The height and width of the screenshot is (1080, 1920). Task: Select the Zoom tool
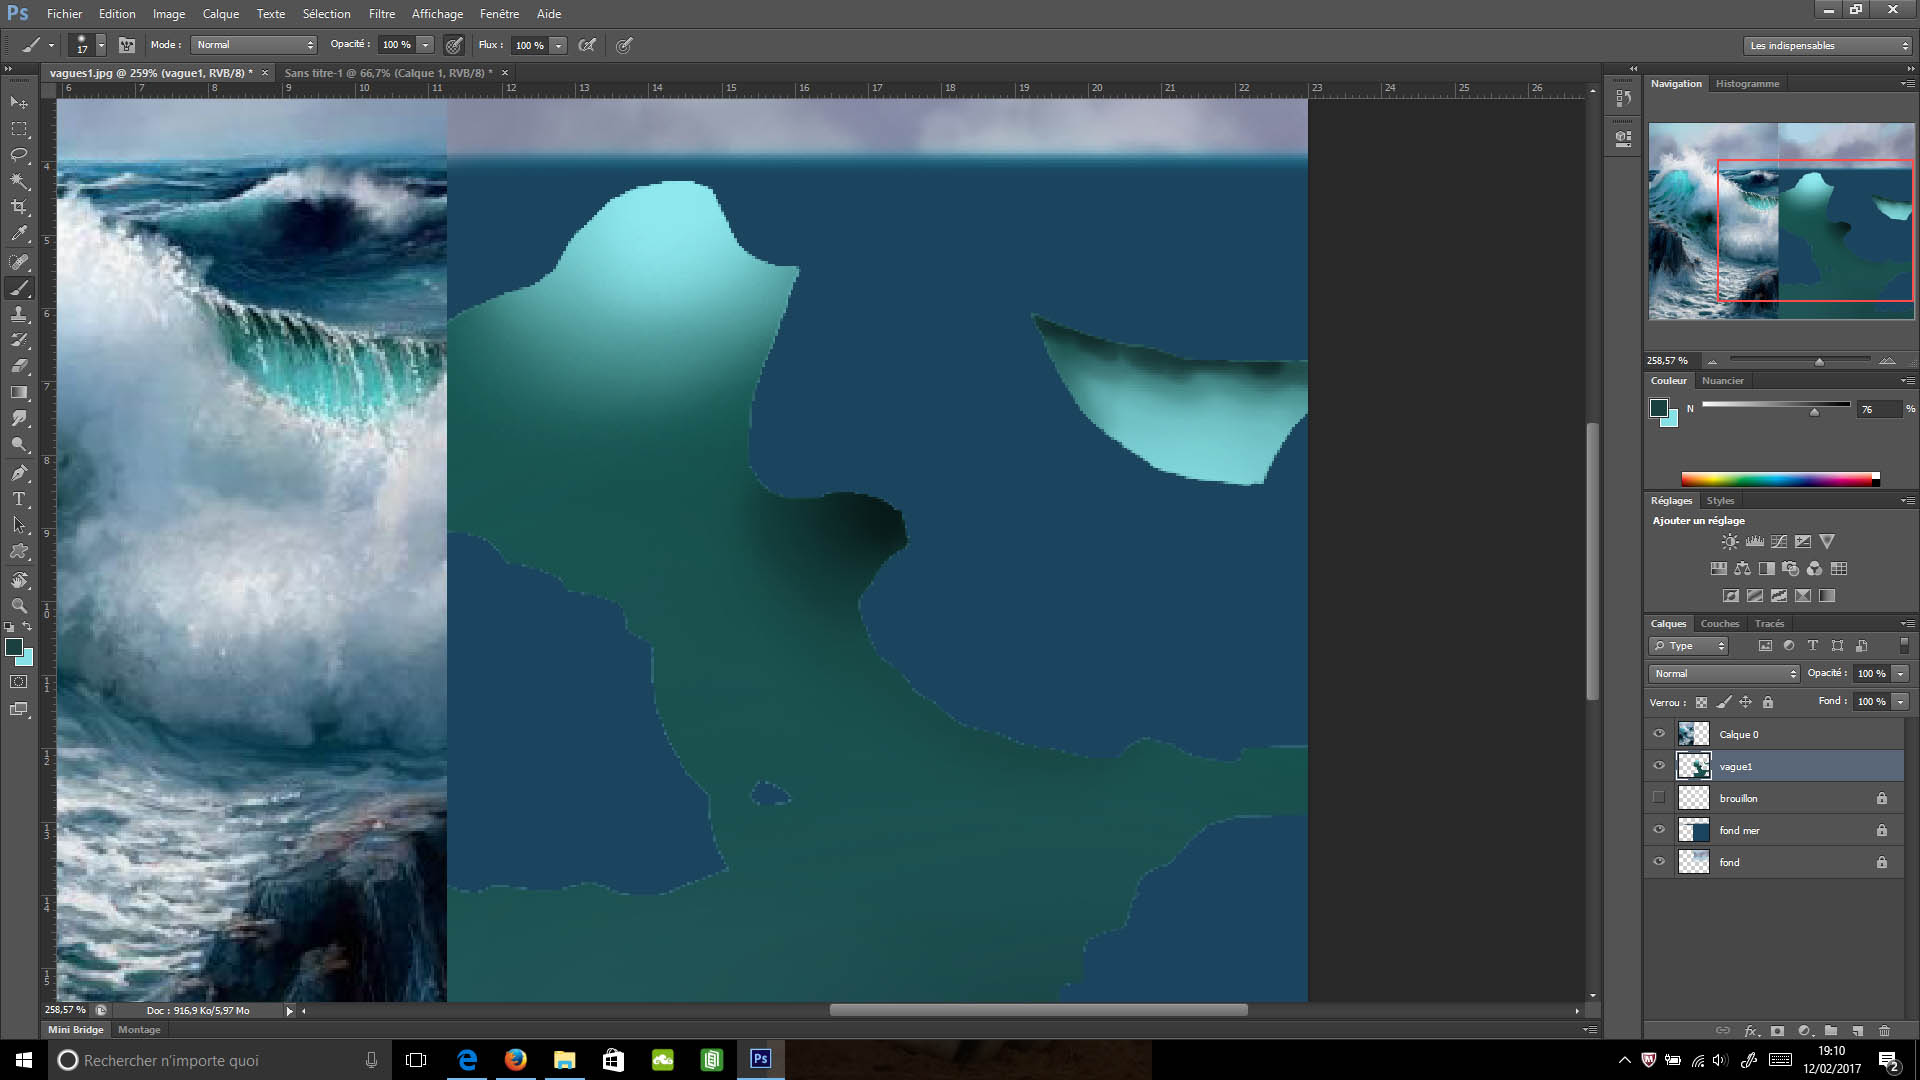19,606
